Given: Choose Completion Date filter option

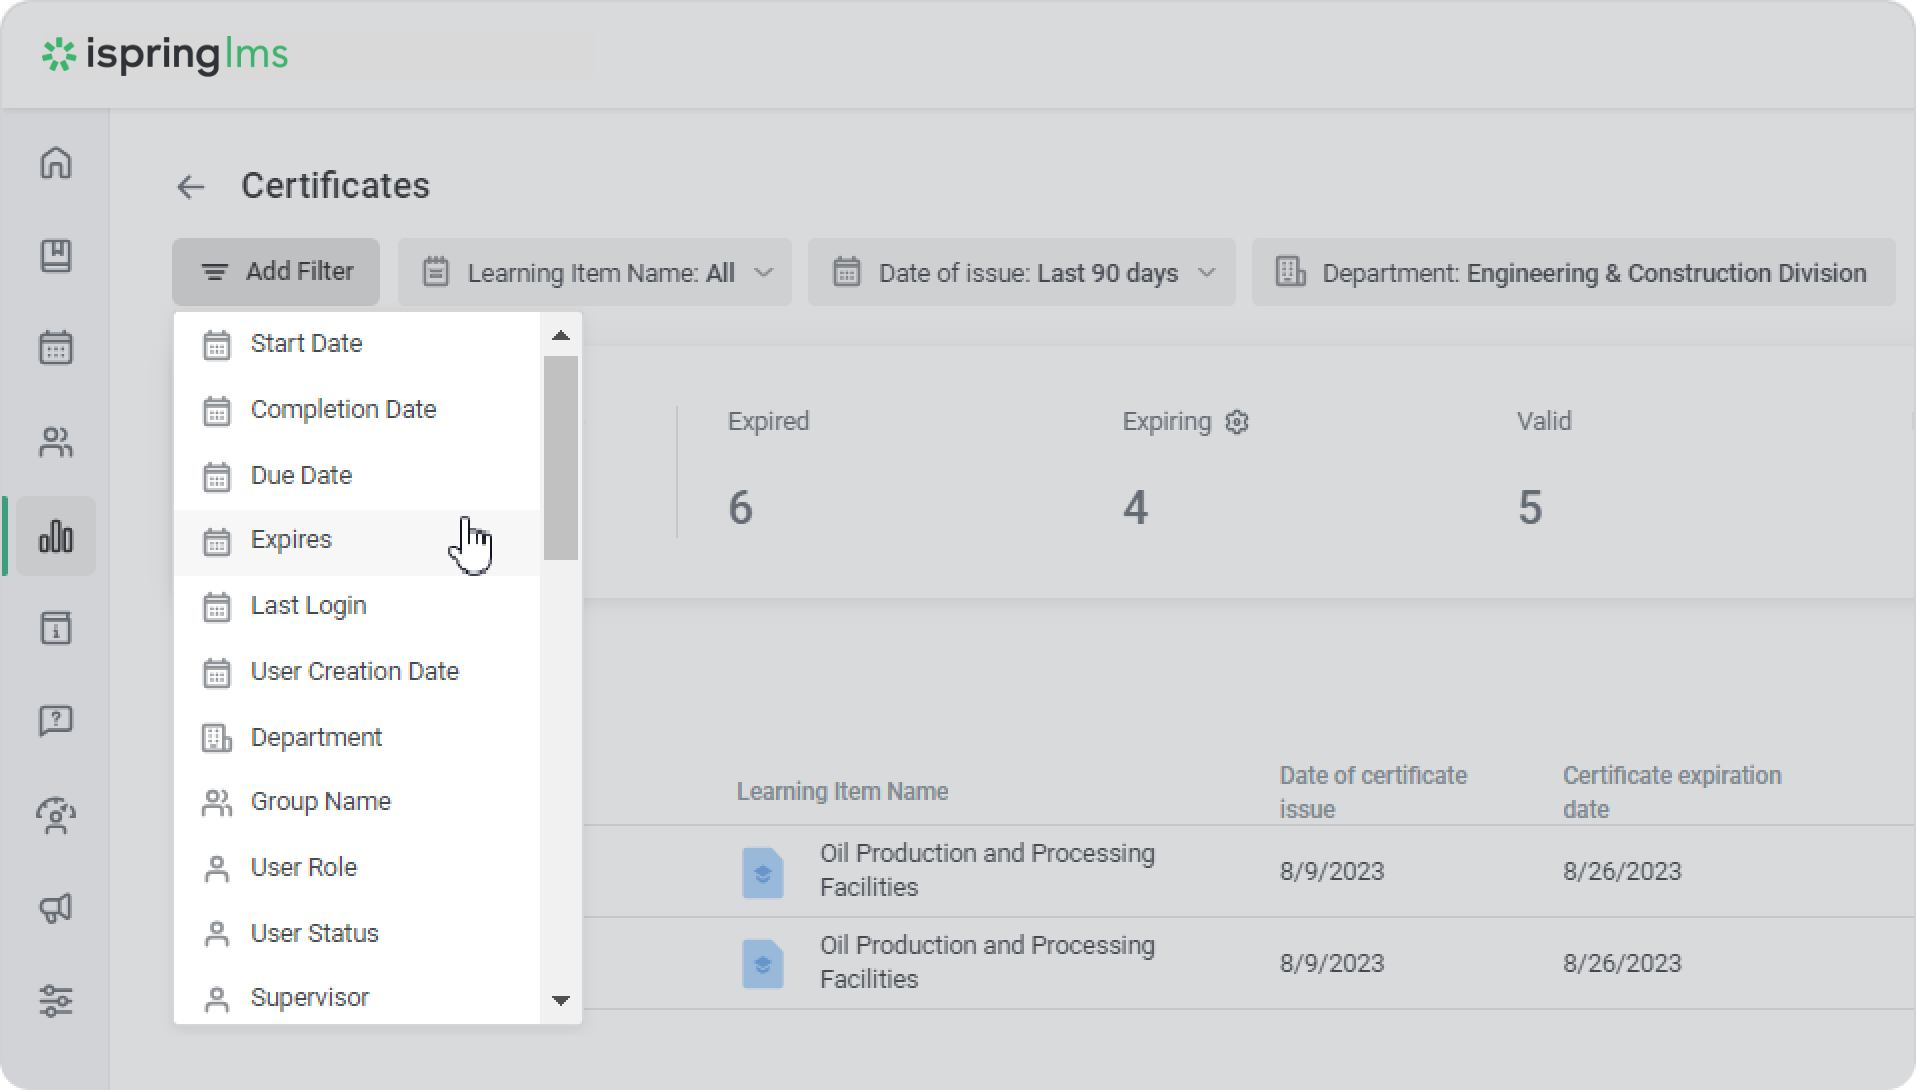Looking at the screenshot, I should tap(343, 410).
